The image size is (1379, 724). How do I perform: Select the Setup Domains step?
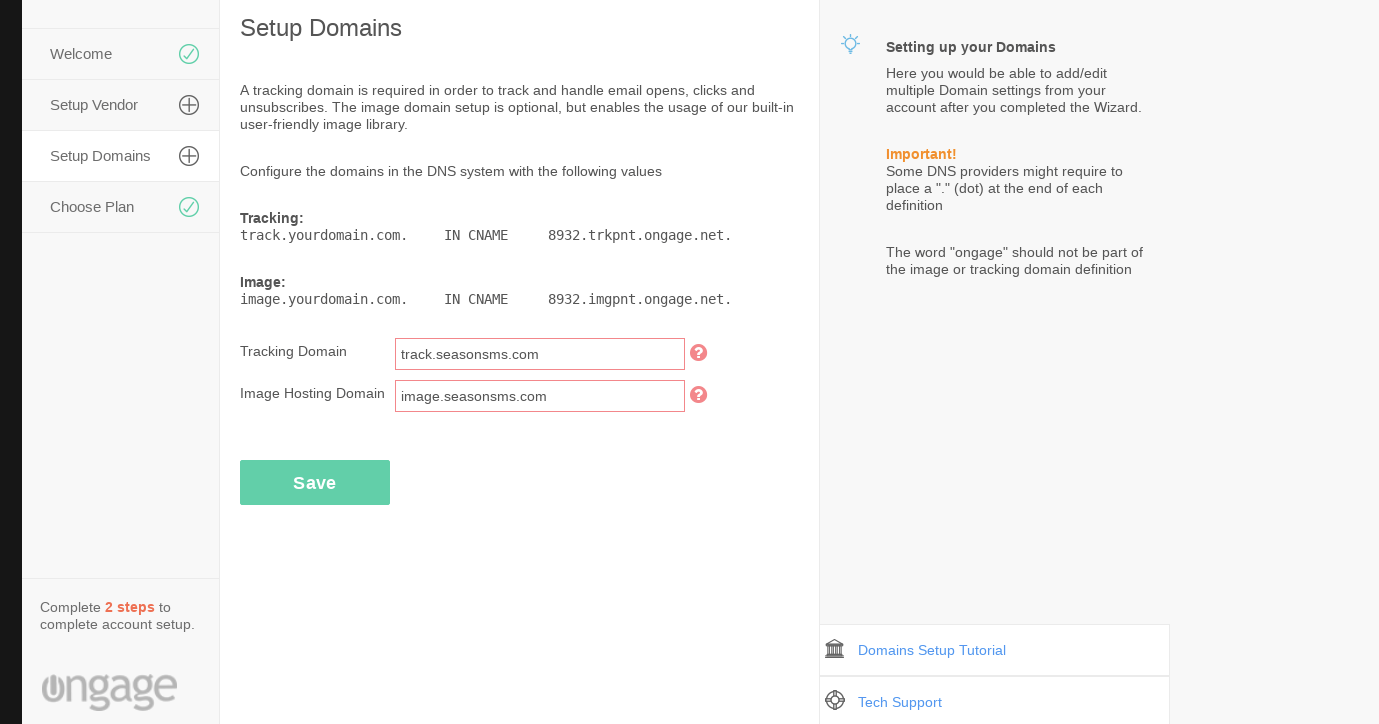pos(100,156)
